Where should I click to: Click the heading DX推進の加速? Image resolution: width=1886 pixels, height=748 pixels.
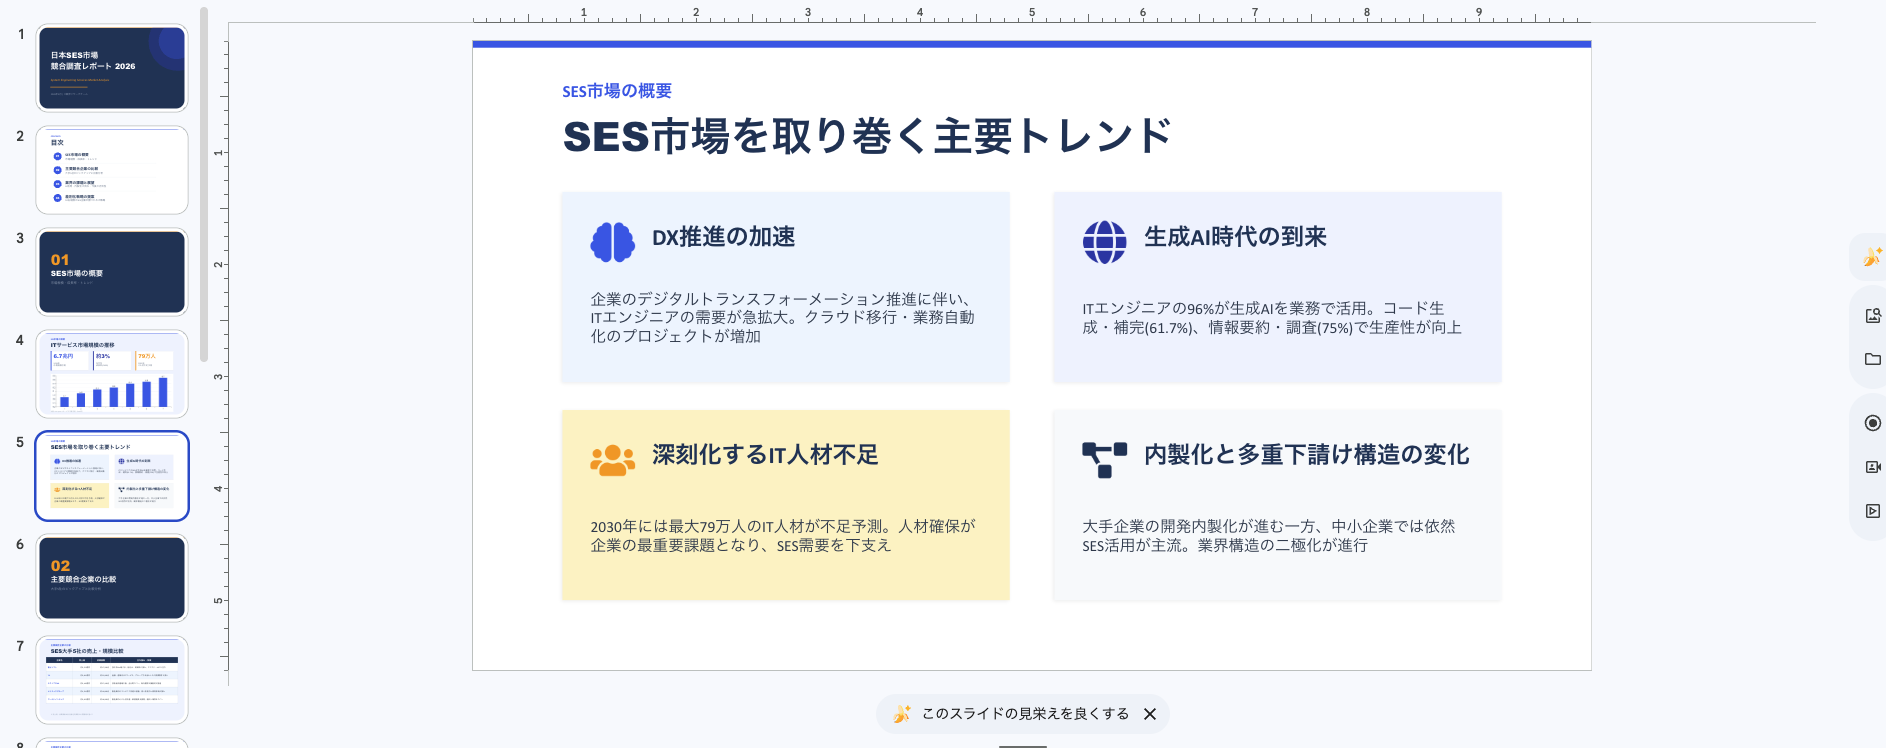(724, 237)
